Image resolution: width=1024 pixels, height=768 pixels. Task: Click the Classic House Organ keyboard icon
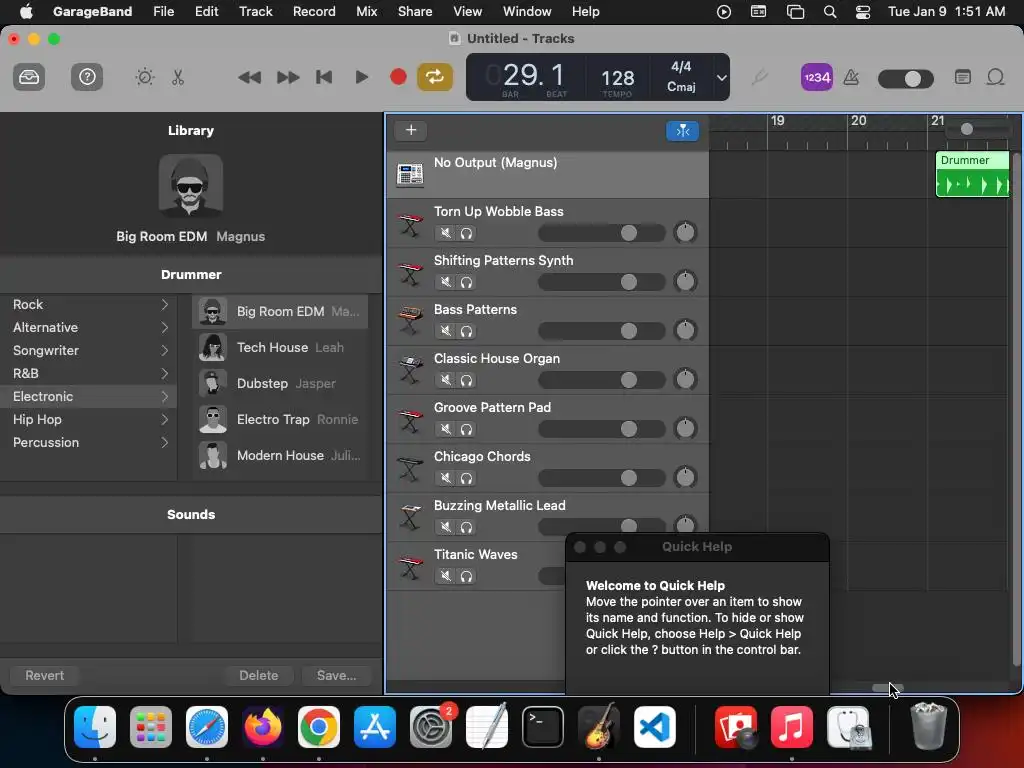410,370
